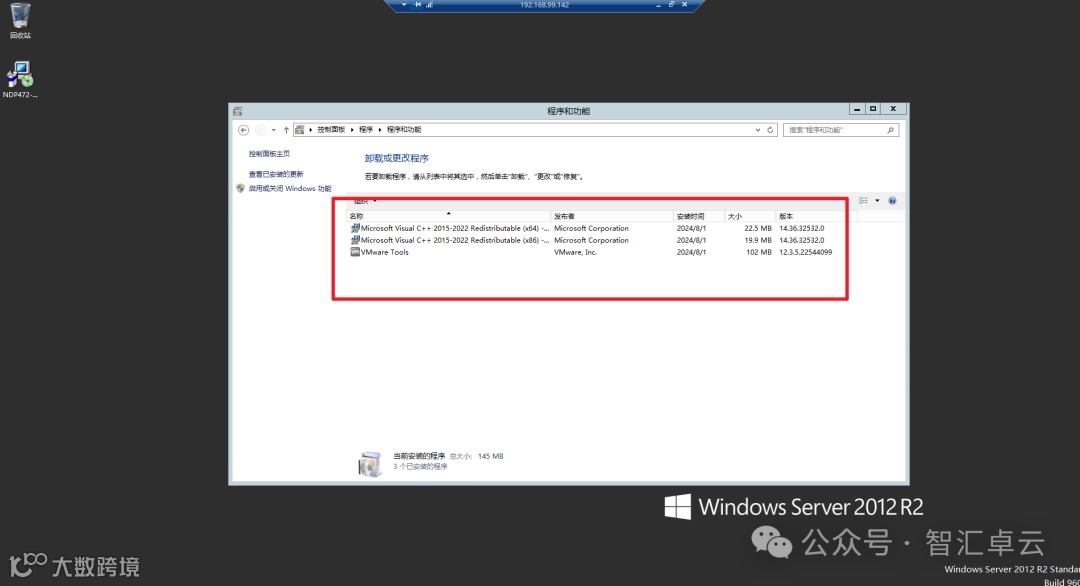Select Visual C++ 2015-2022 Redistributable (x64) row

(x=591, y=228)
